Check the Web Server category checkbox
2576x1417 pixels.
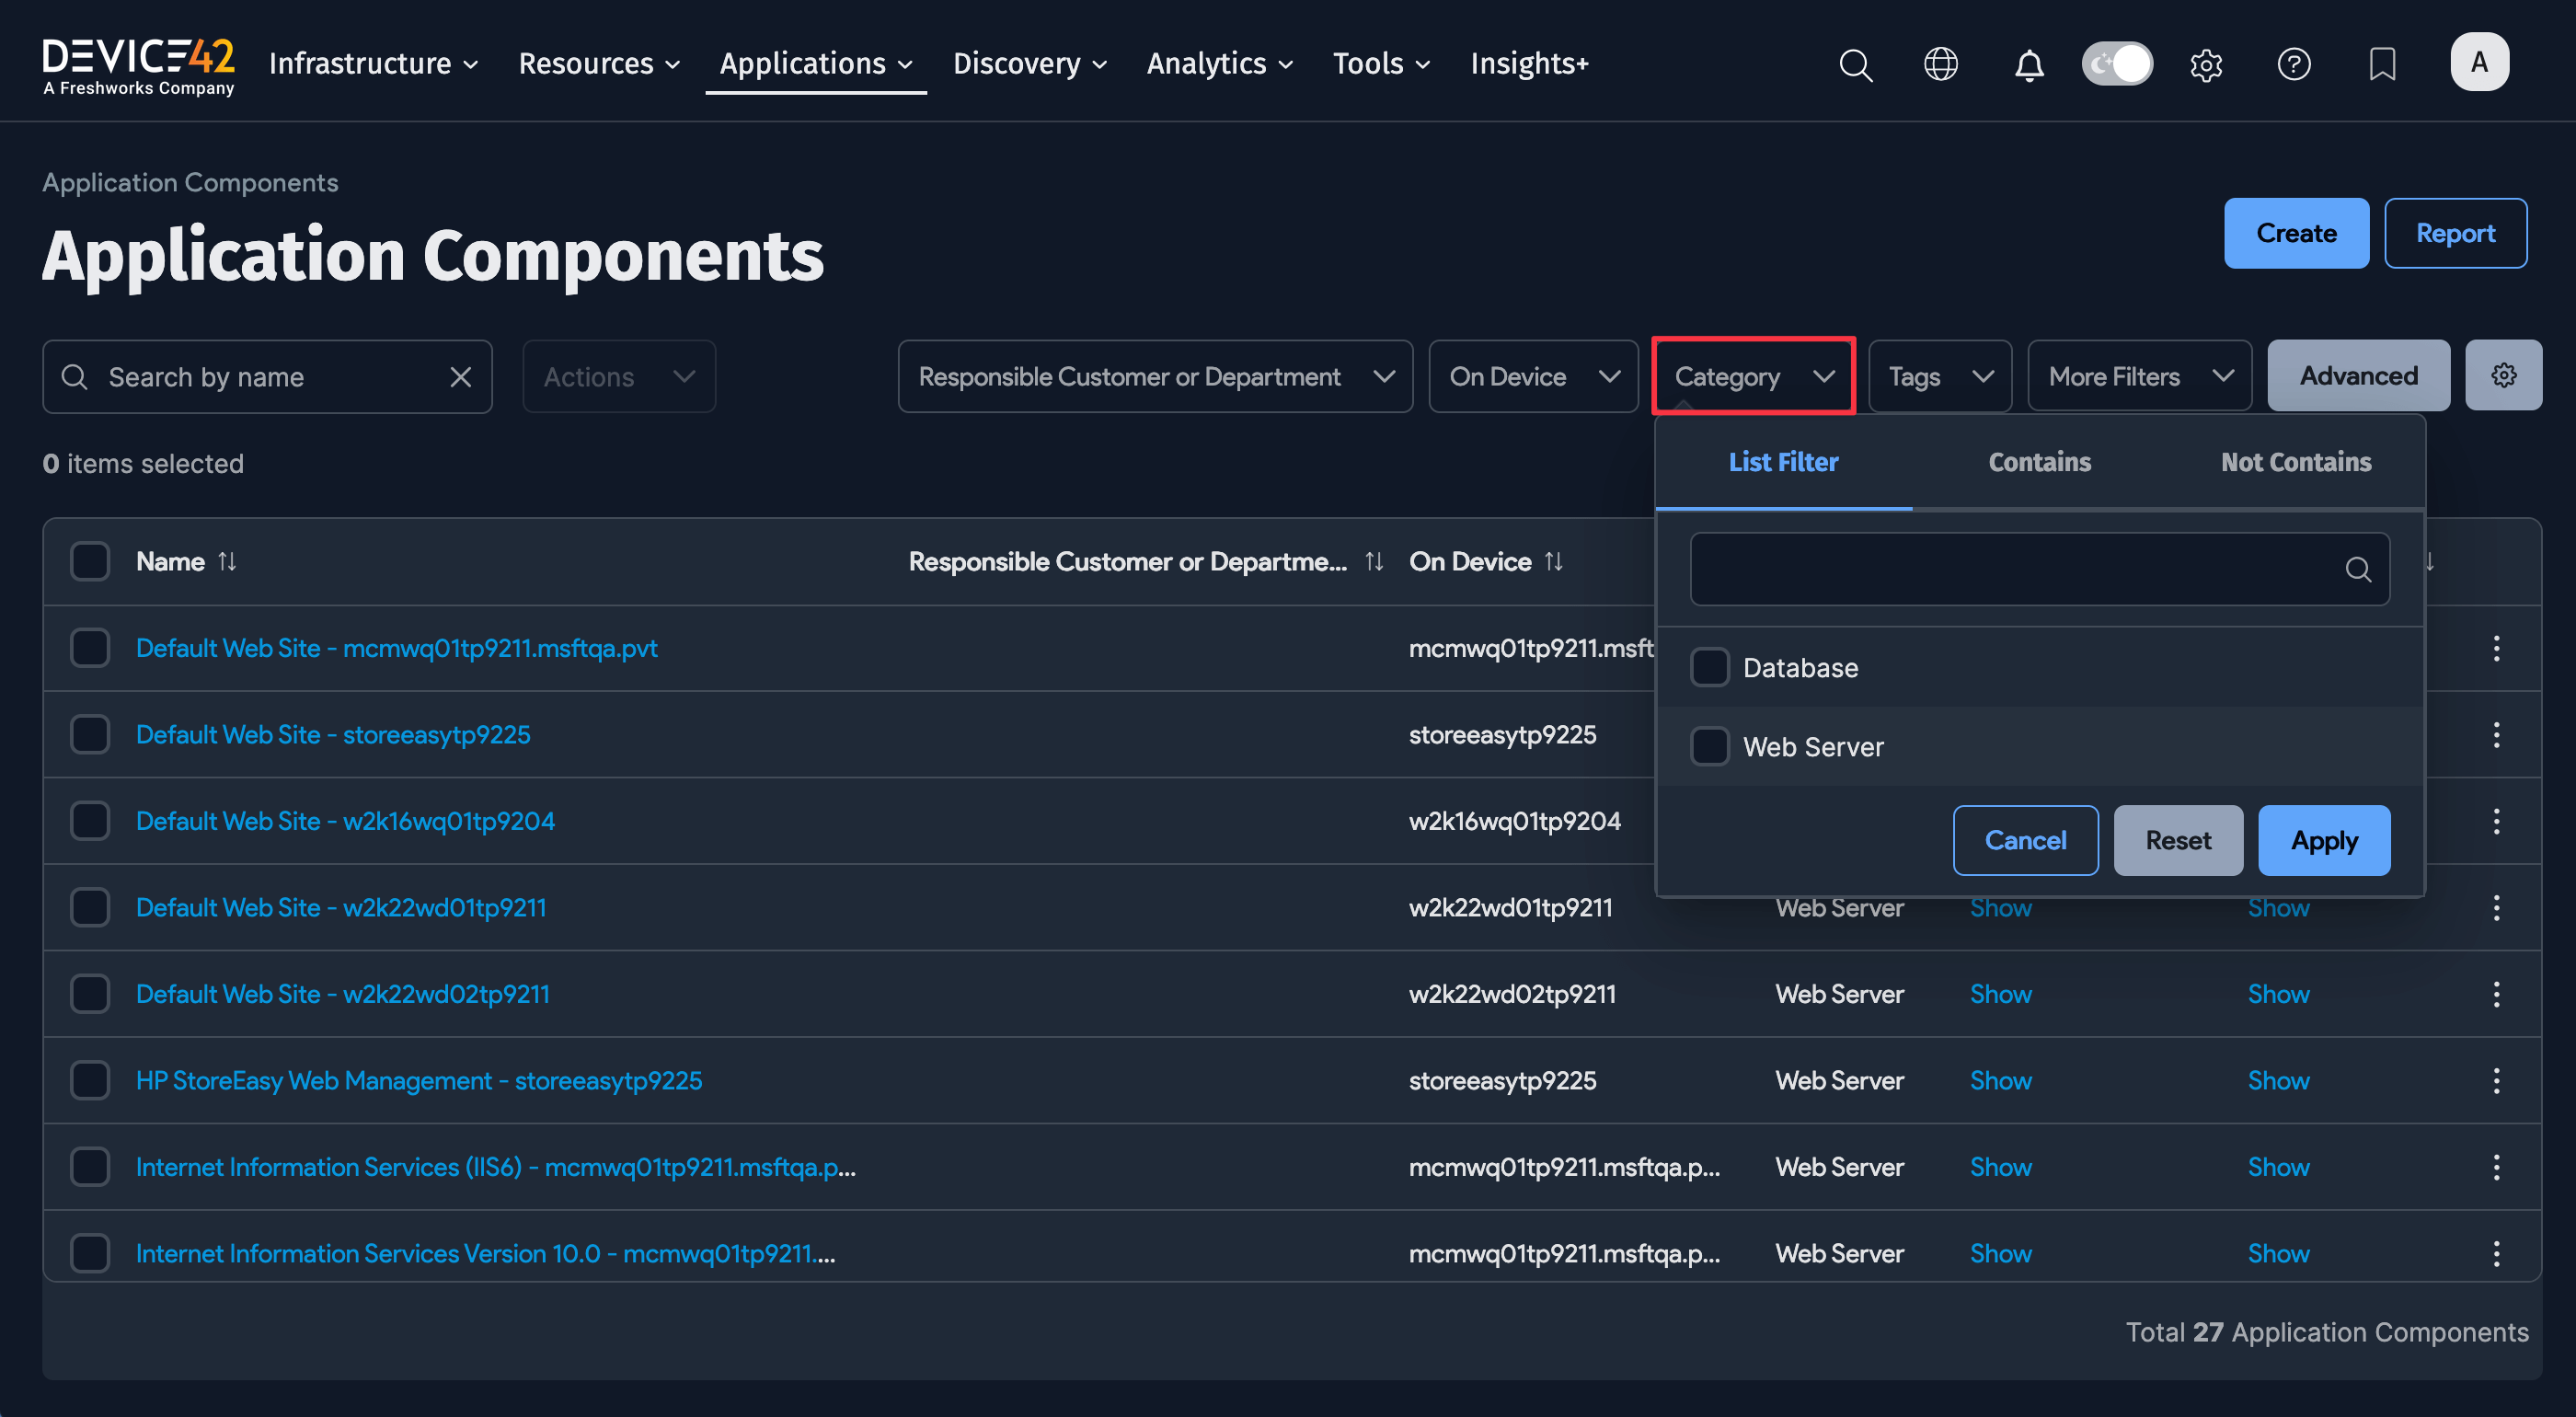click(x=1710, y=746)
